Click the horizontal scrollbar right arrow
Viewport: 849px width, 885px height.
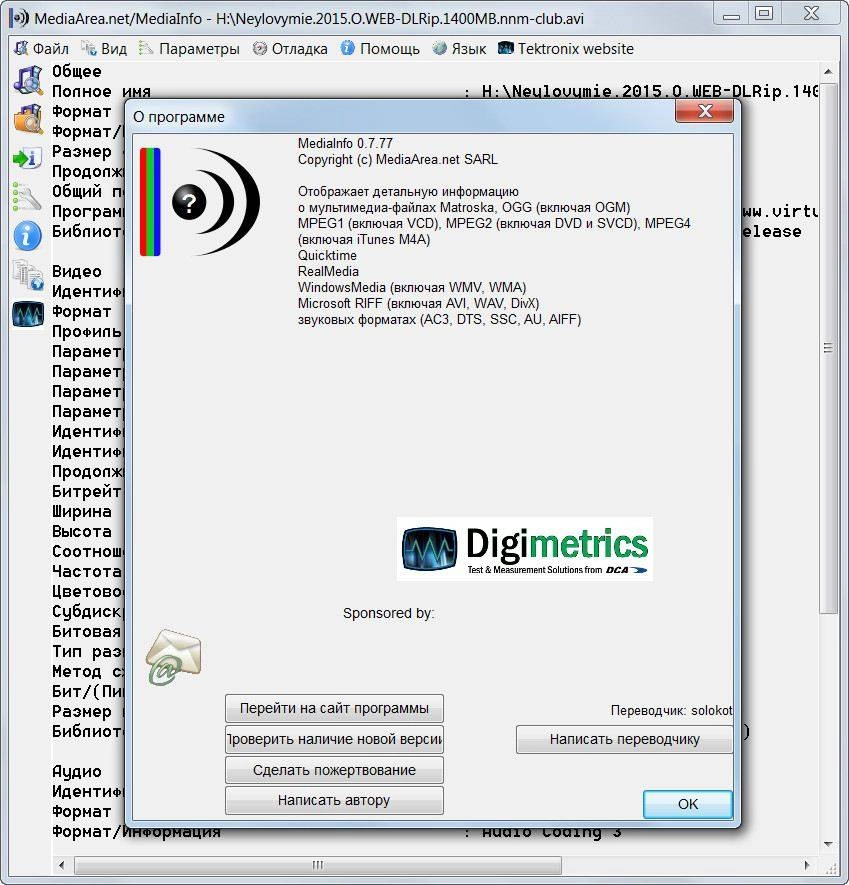[807, 865]
